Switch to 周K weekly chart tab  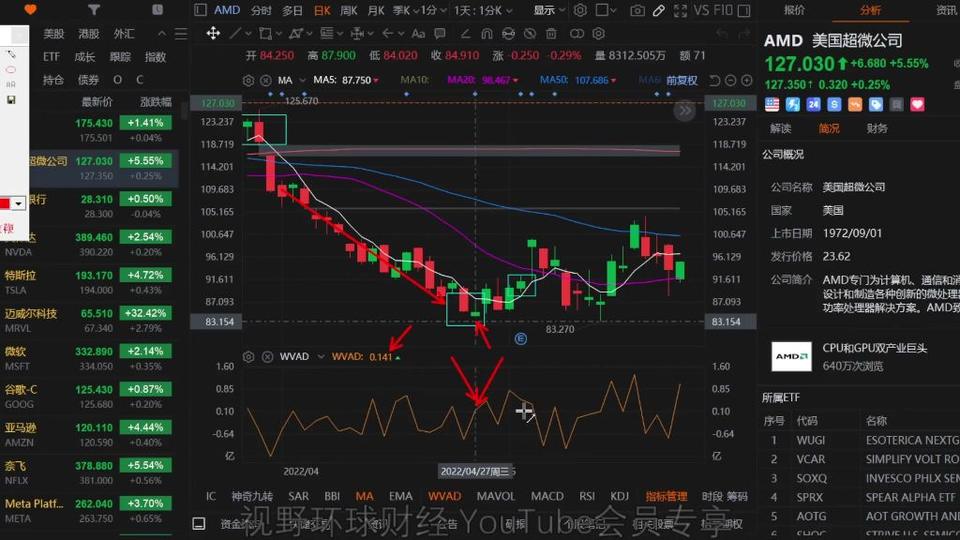(x=348, y=10)
